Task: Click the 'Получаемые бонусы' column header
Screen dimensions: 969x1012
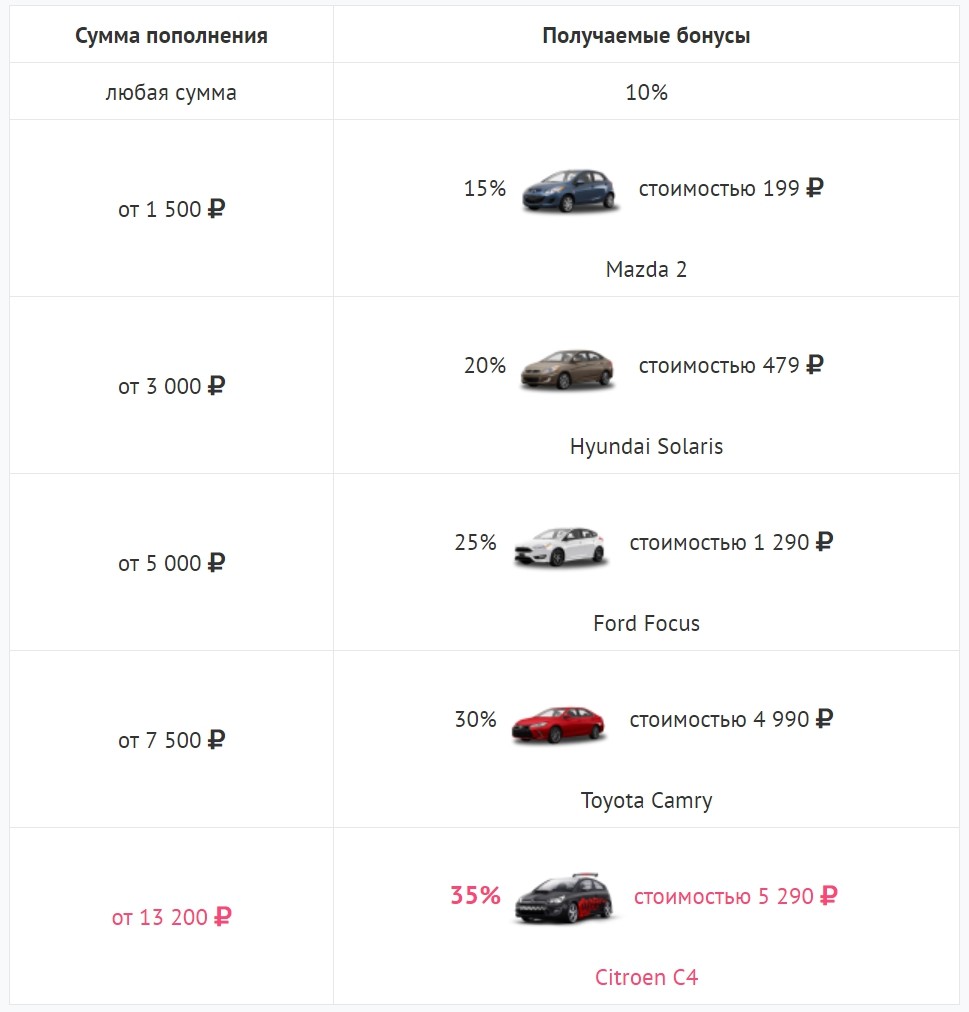Action: point(646,36)
